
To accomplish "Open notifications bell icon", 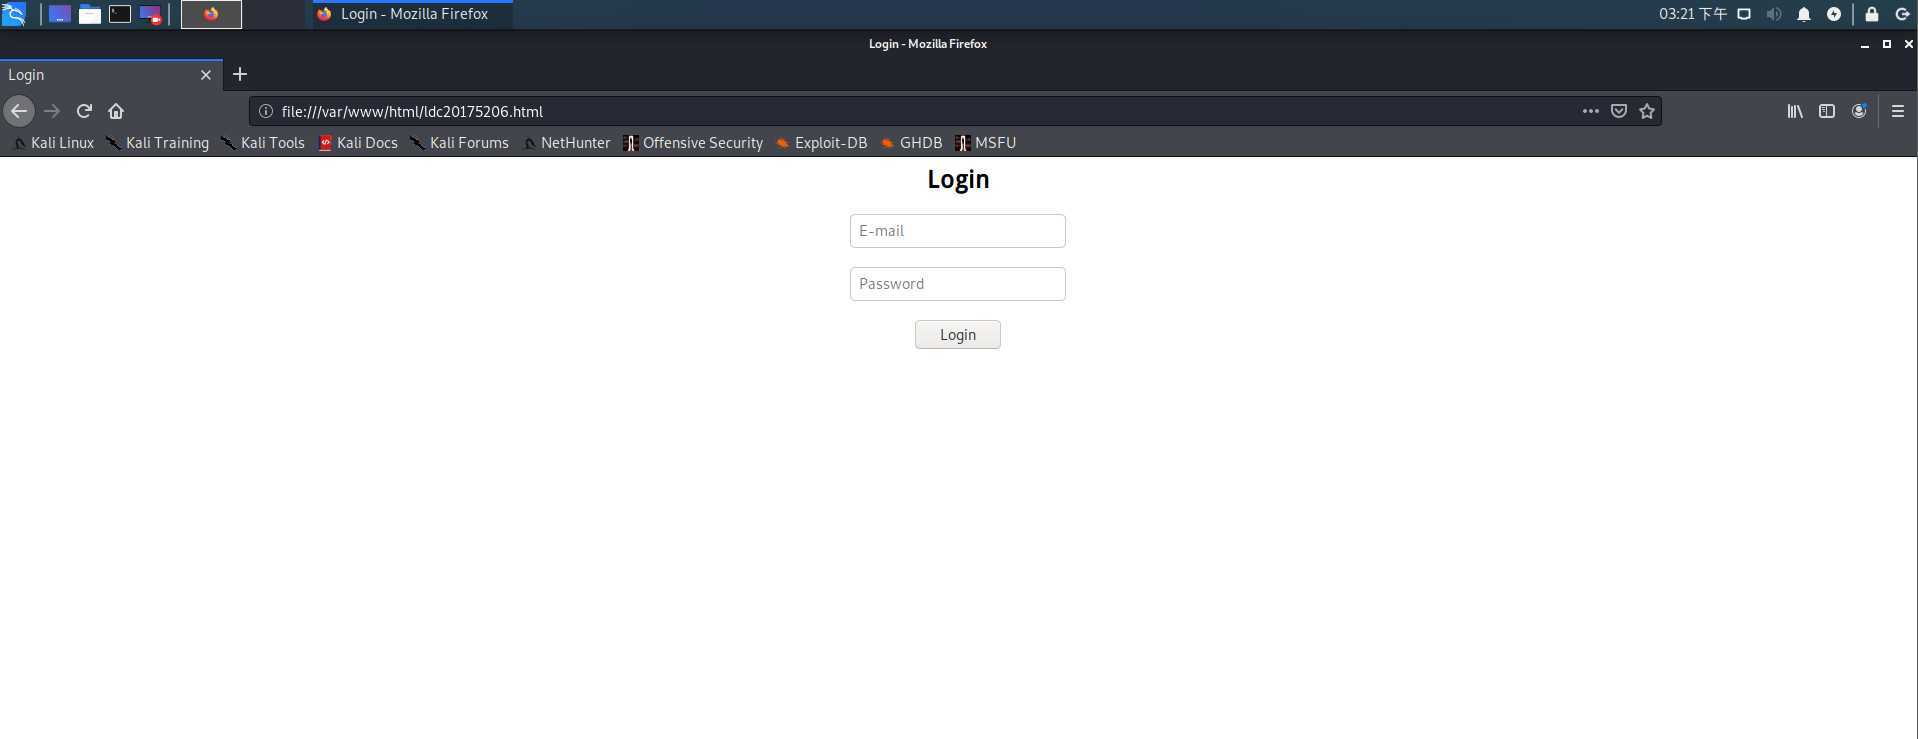I will 1804,14.
